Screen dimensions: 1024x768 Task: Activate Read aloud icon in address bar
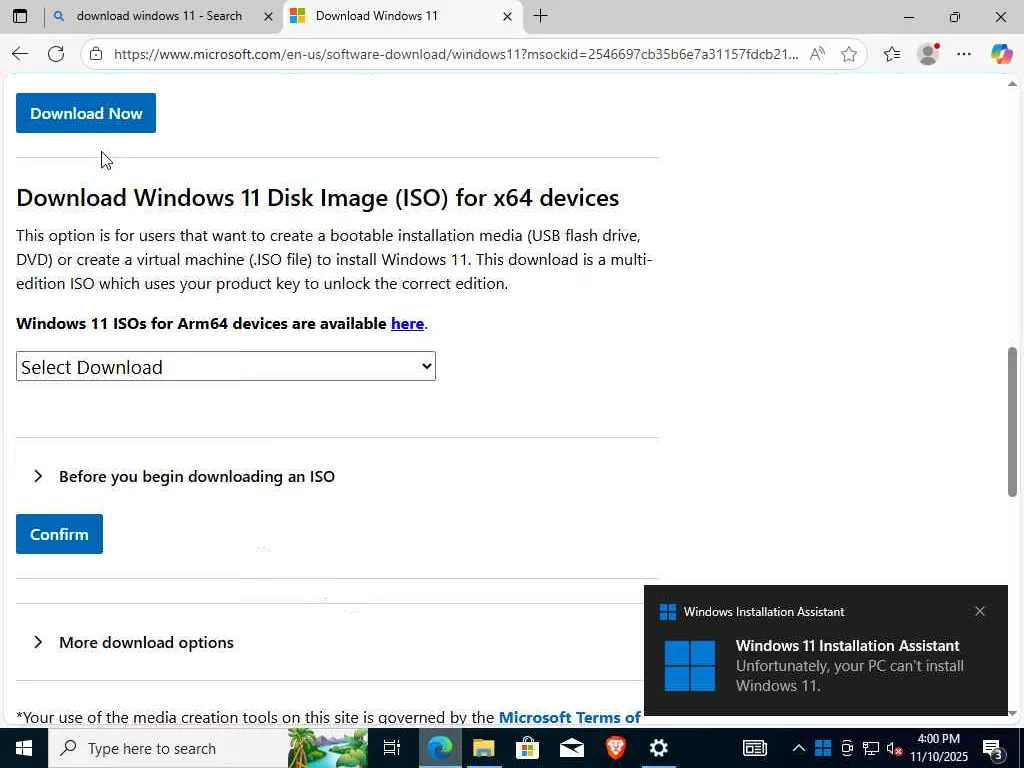tap(817, 54)
